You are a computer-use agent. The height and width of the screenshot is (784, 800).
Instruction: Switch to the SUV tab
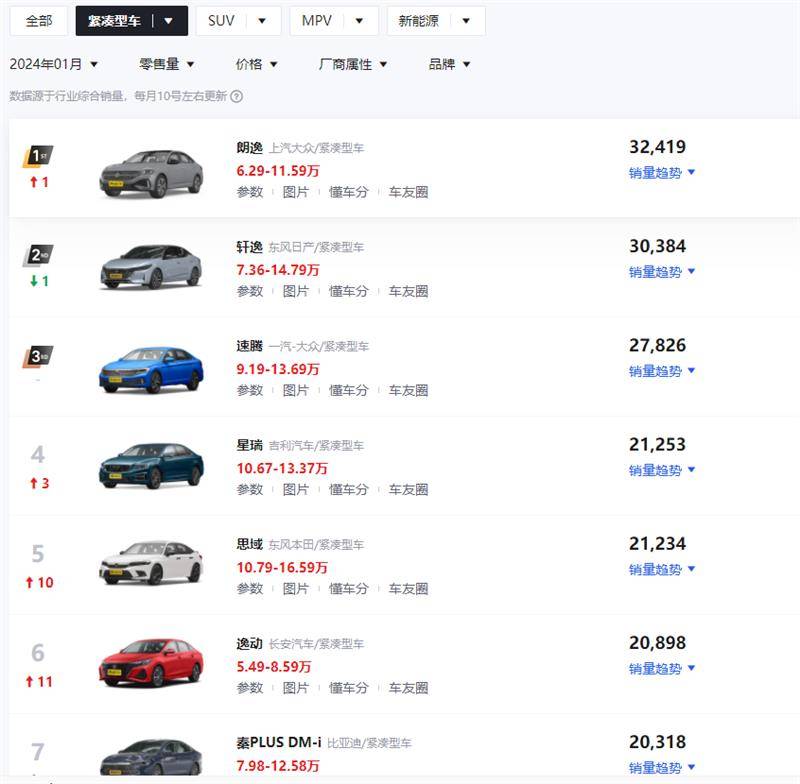pos(238,20)
